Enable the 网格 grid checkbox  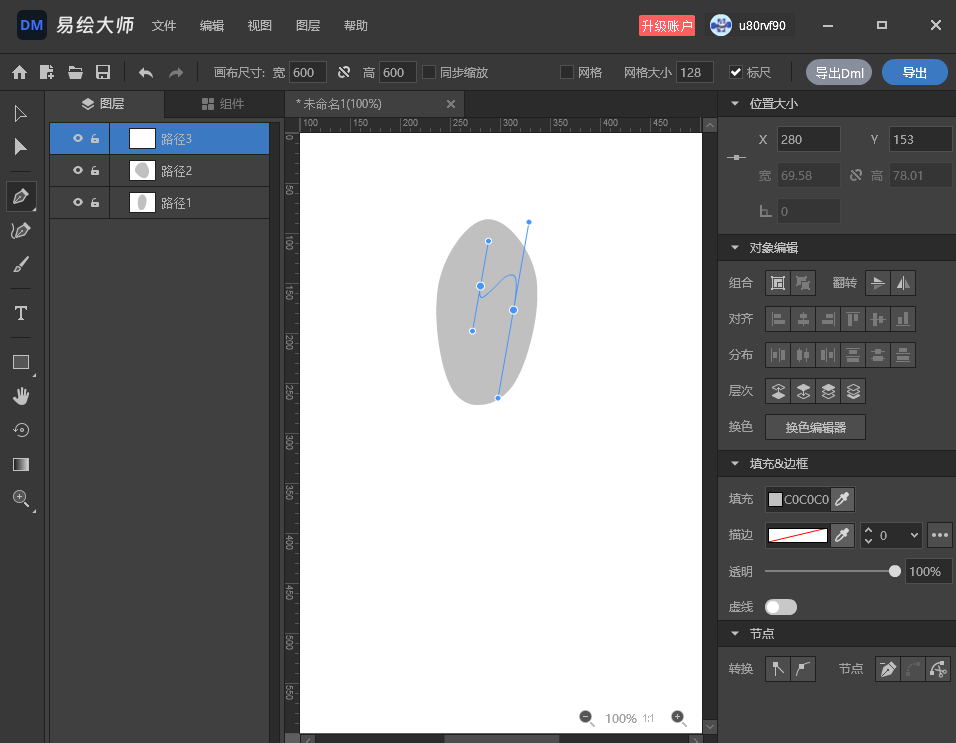(x=567, y=72)
